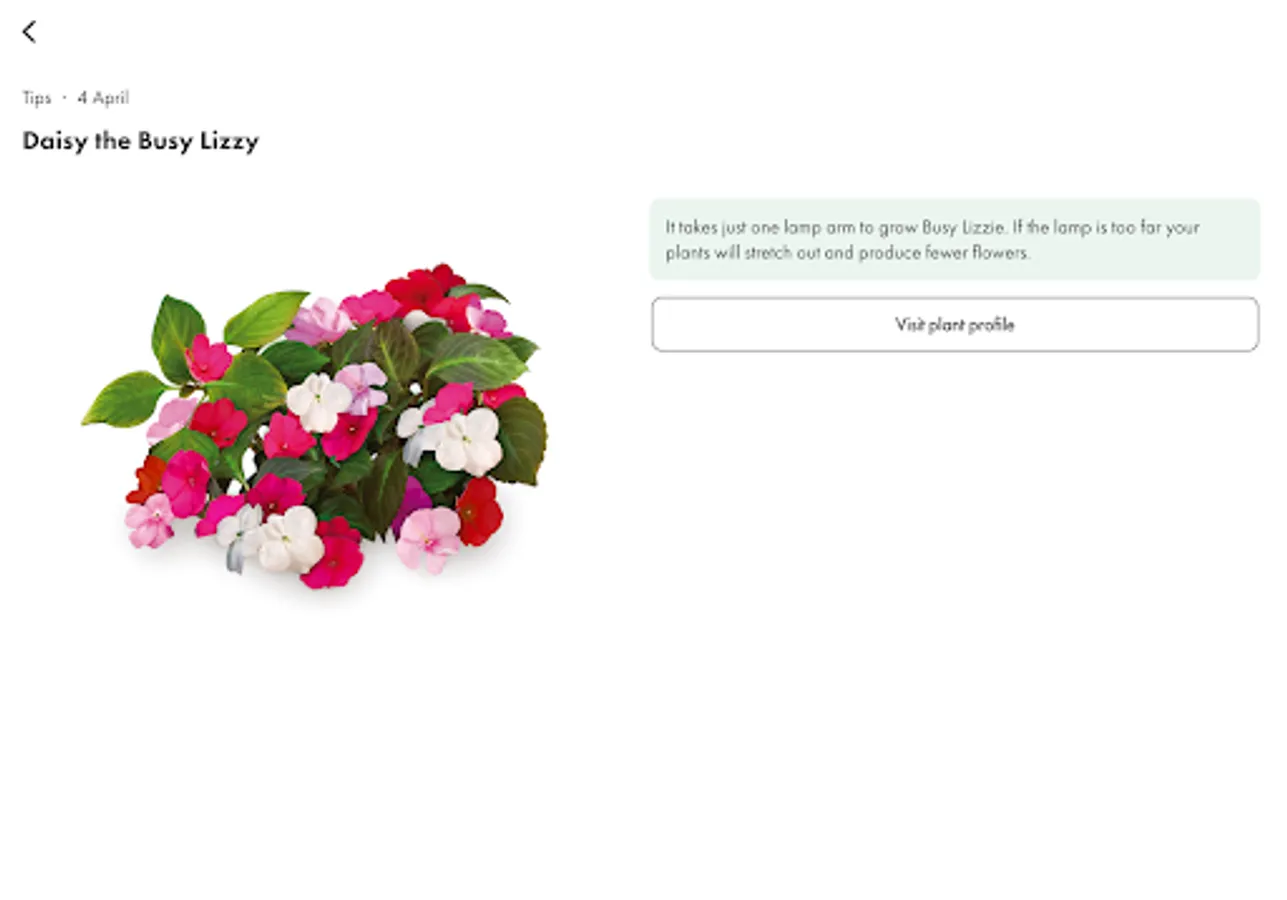Select the green lamp arm tip box

coord(955,239)
